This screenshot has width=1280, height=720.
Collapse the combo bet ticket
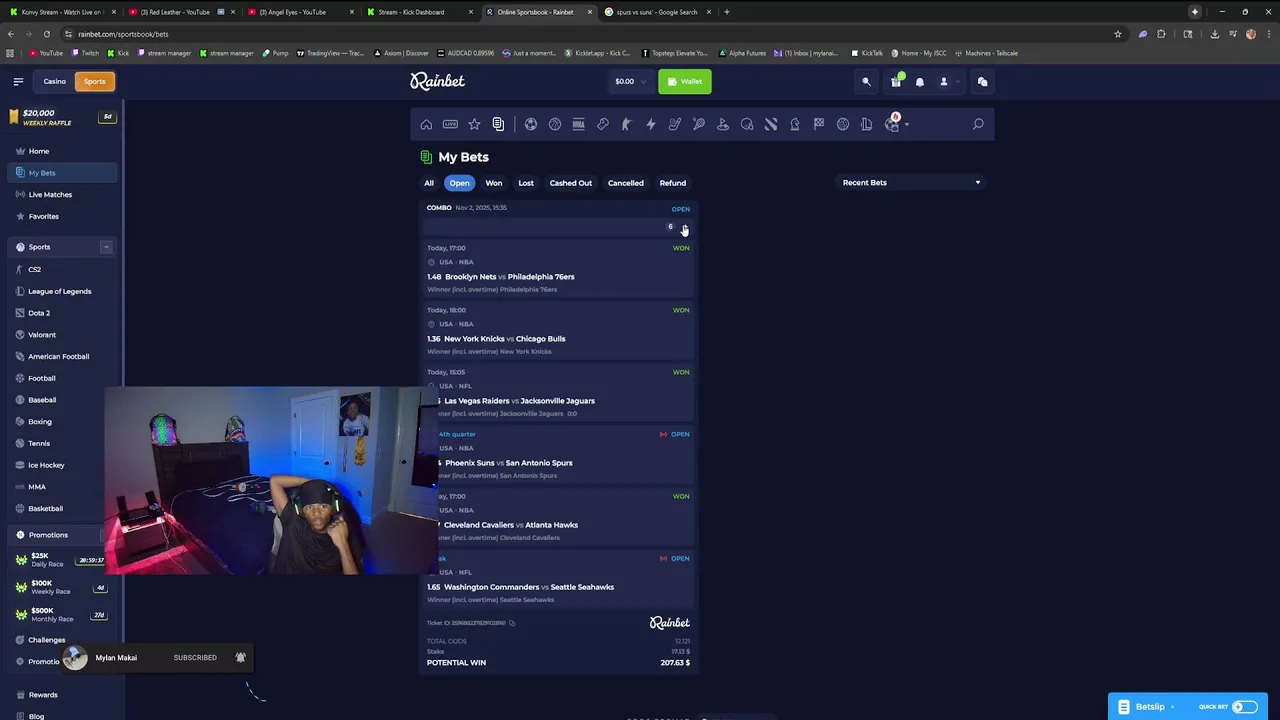tap(684, 227)
